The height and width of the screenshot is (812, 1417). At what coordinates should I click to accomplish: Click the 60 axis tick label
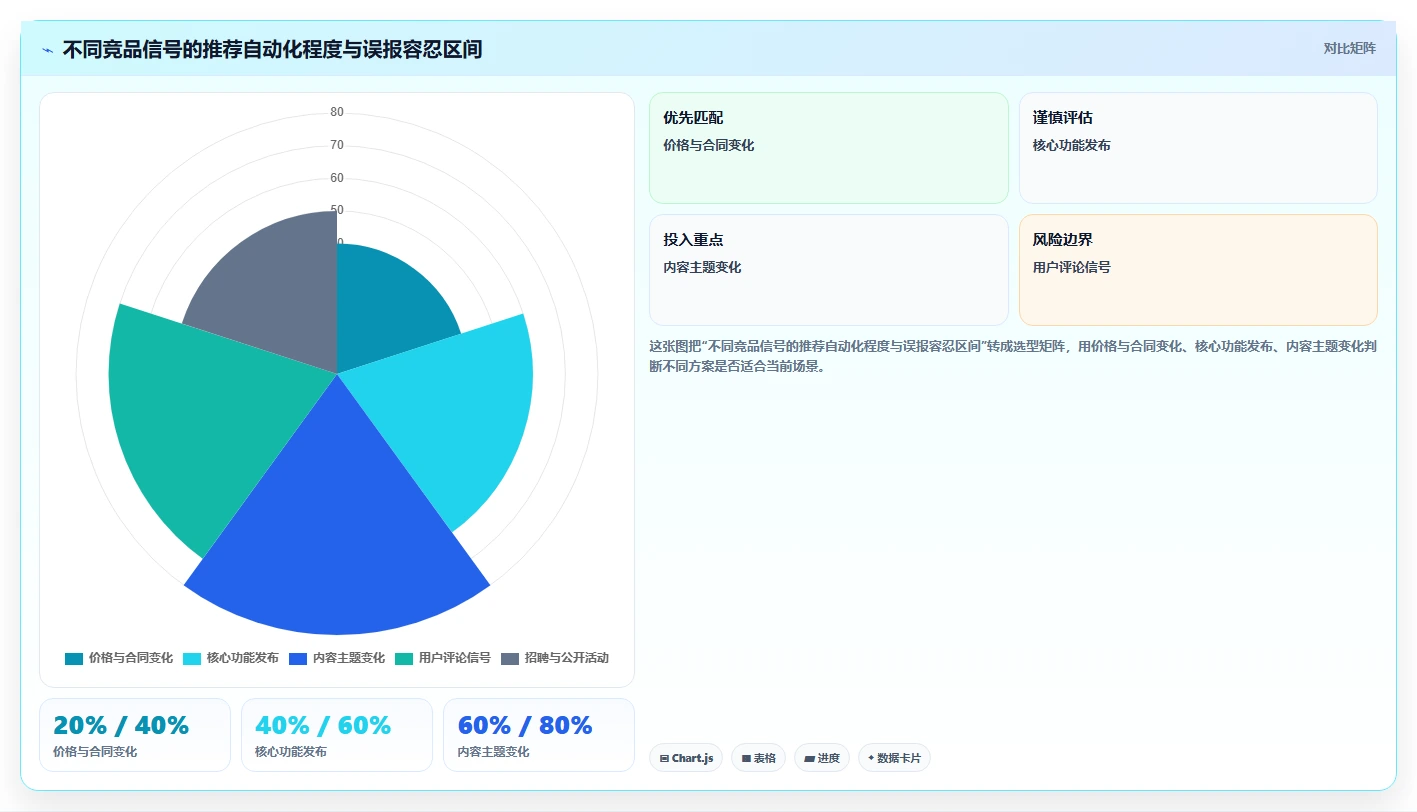coord(337,178)
